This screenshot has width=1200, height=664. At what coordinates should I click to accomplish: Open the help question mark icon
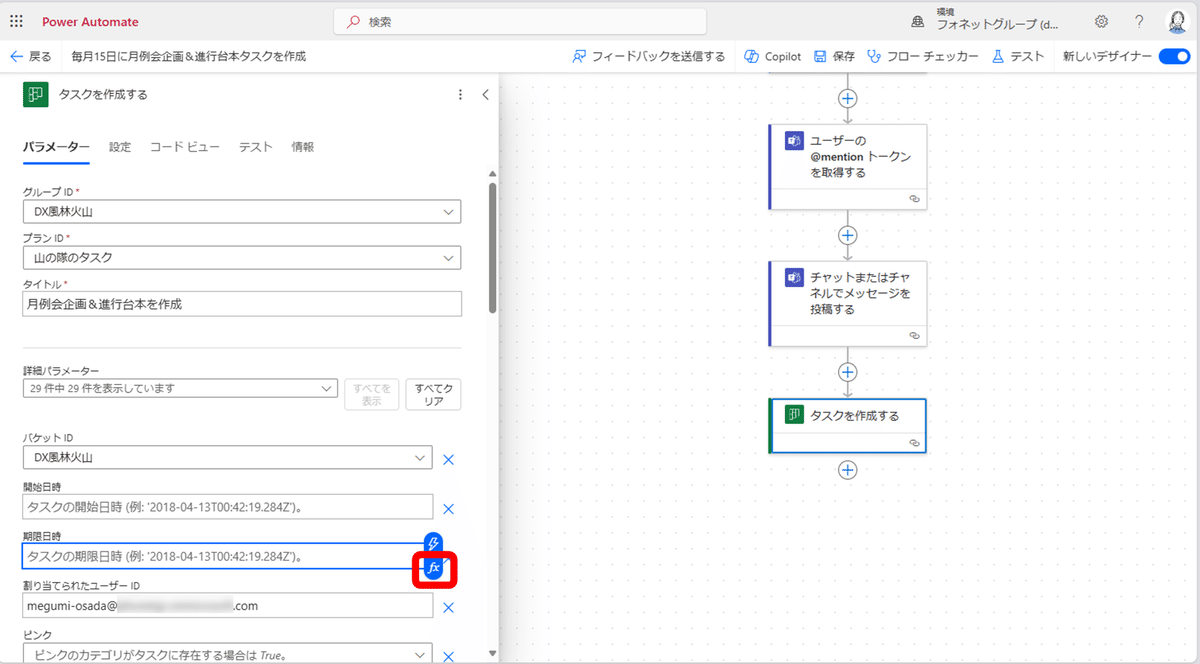pos(1139,21)
